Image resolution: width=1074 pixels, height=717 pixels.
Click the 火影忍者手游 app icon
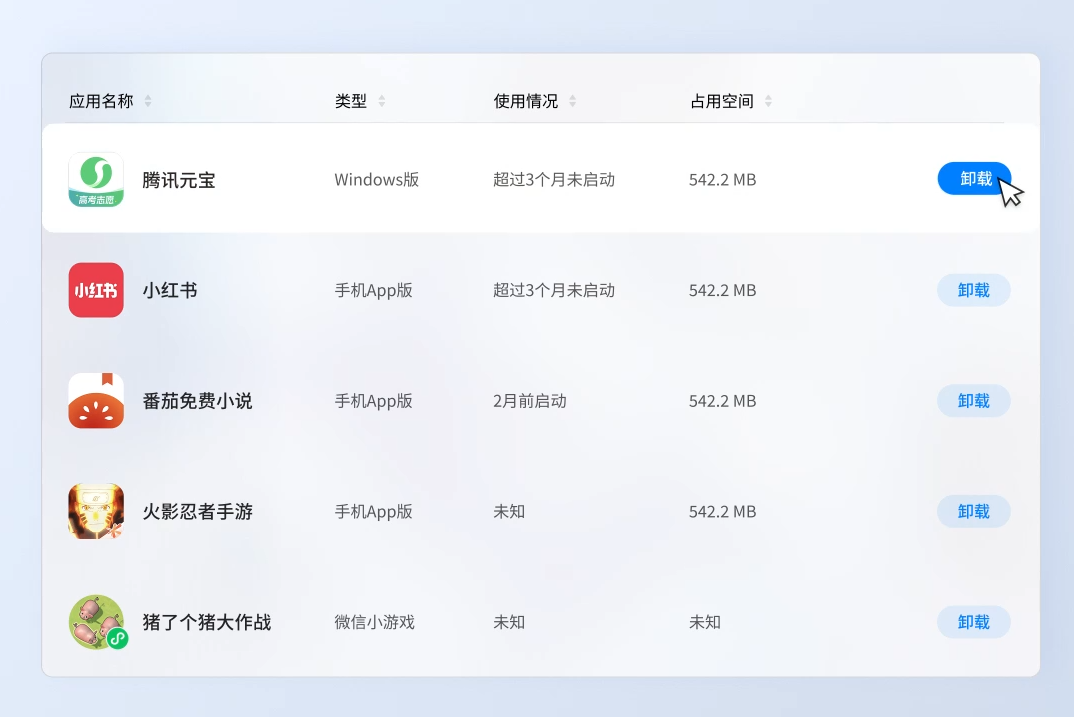tap(96, 511)
